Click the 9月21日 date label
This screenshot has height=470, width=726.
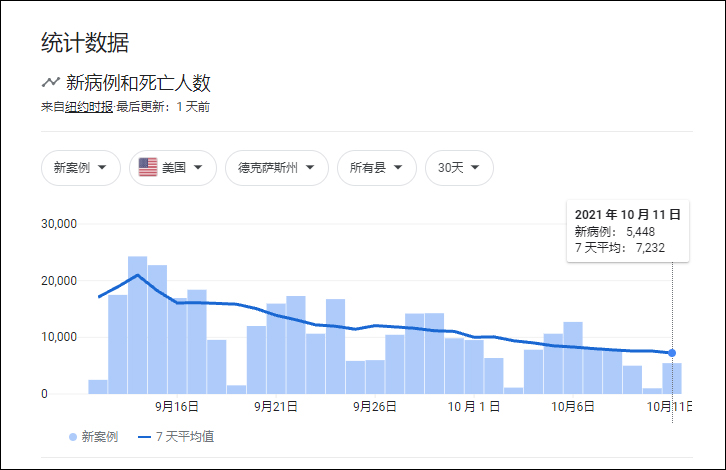click(276, 407)
